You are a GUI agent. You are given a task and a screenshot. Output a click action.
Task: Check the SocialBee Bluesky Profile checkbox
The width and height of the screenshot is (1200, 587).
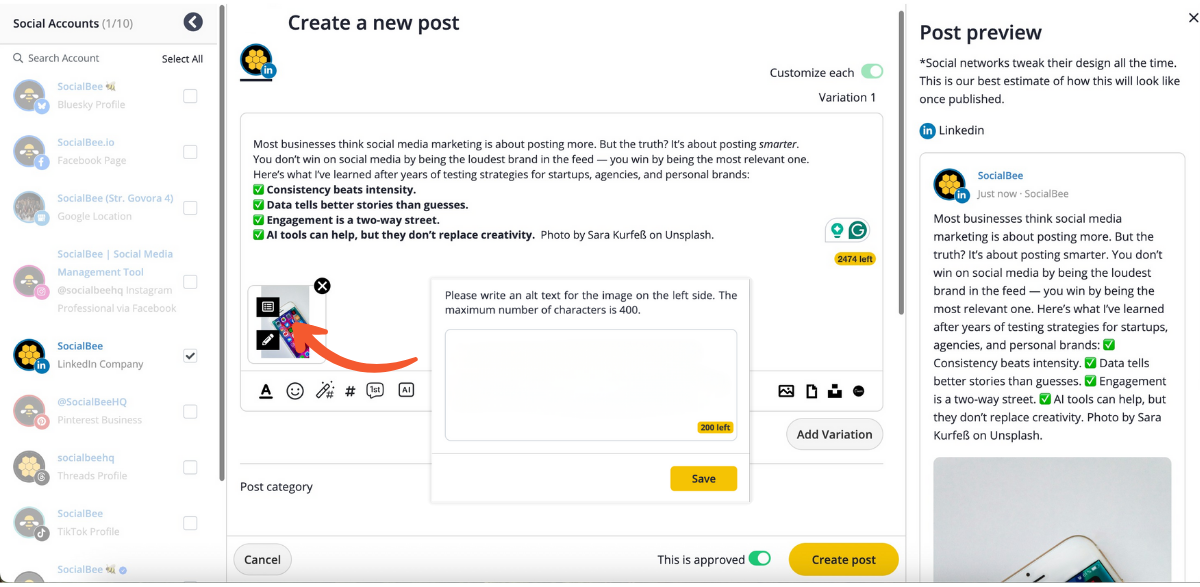click(x=190, y=96)
